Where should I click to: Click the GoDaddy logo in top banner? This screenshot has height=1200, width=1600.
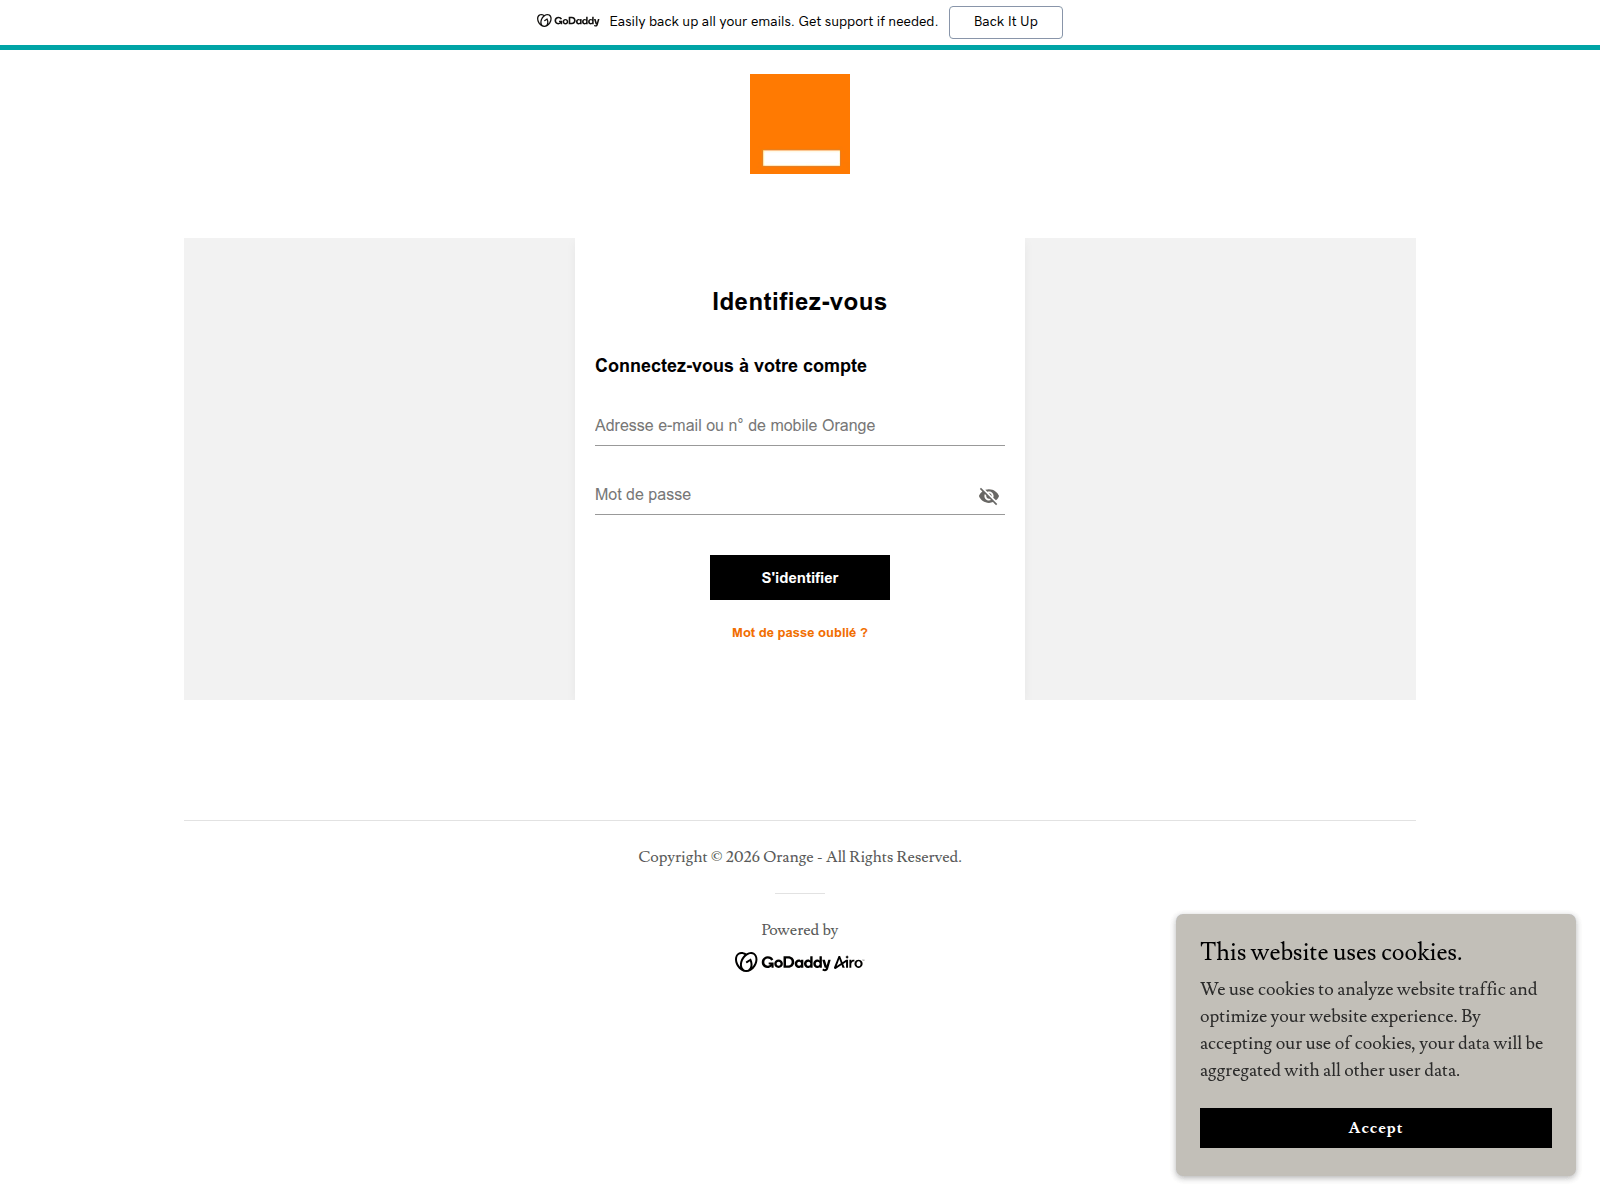tap(568, 21)
